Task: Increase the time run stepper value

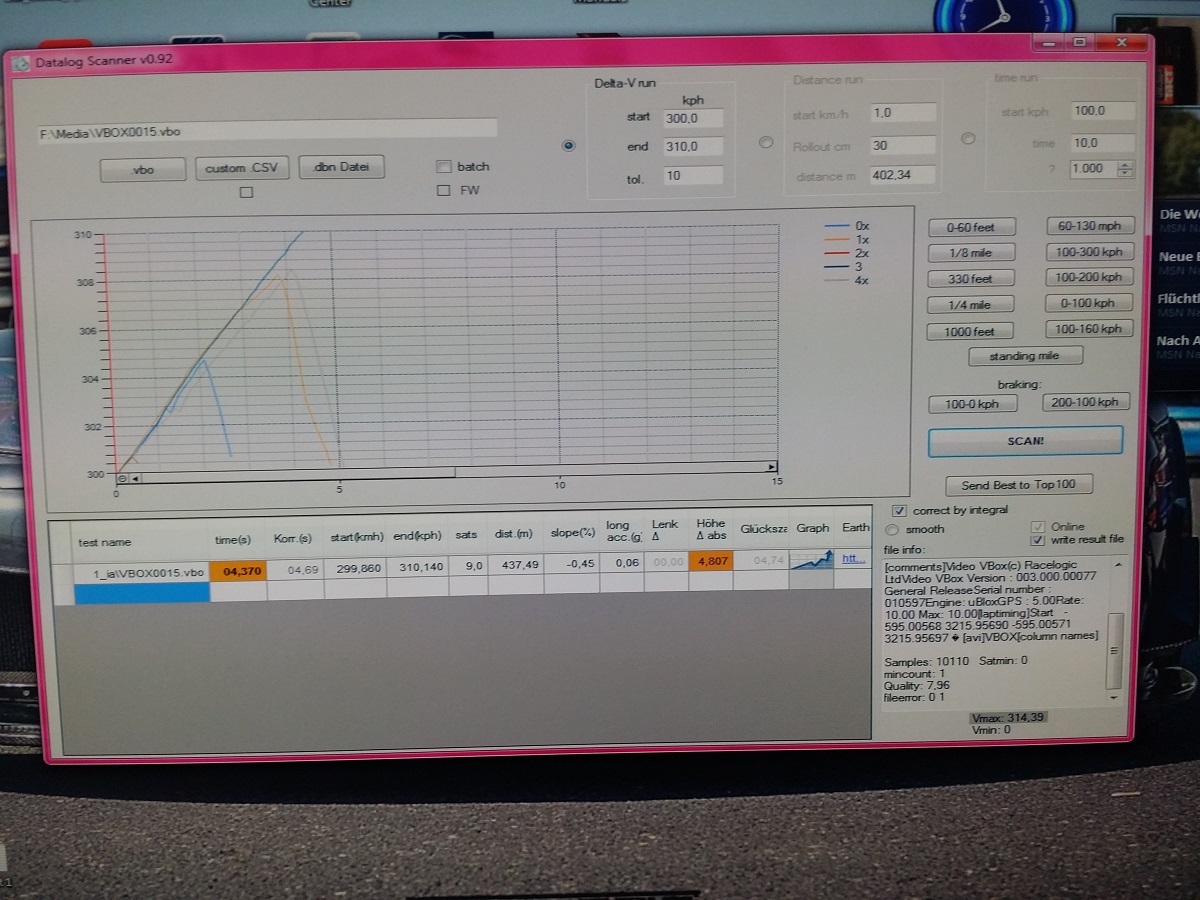Action: click(1126, 165)
